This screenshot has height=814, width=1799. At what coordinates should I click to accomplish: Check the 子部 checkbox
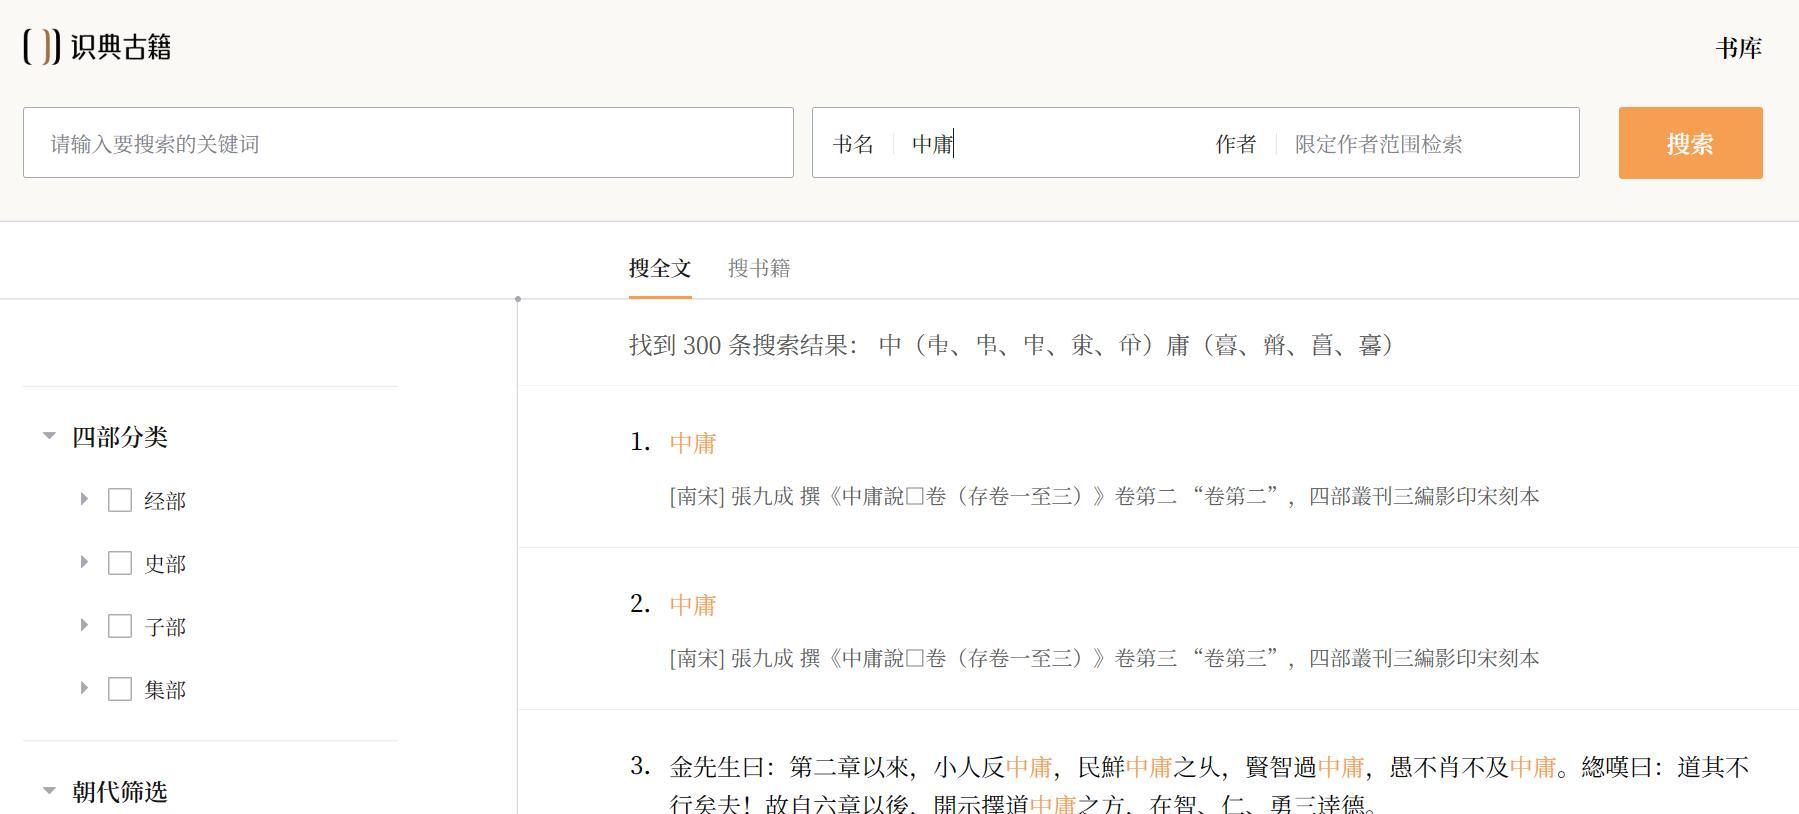click(120, 626)
